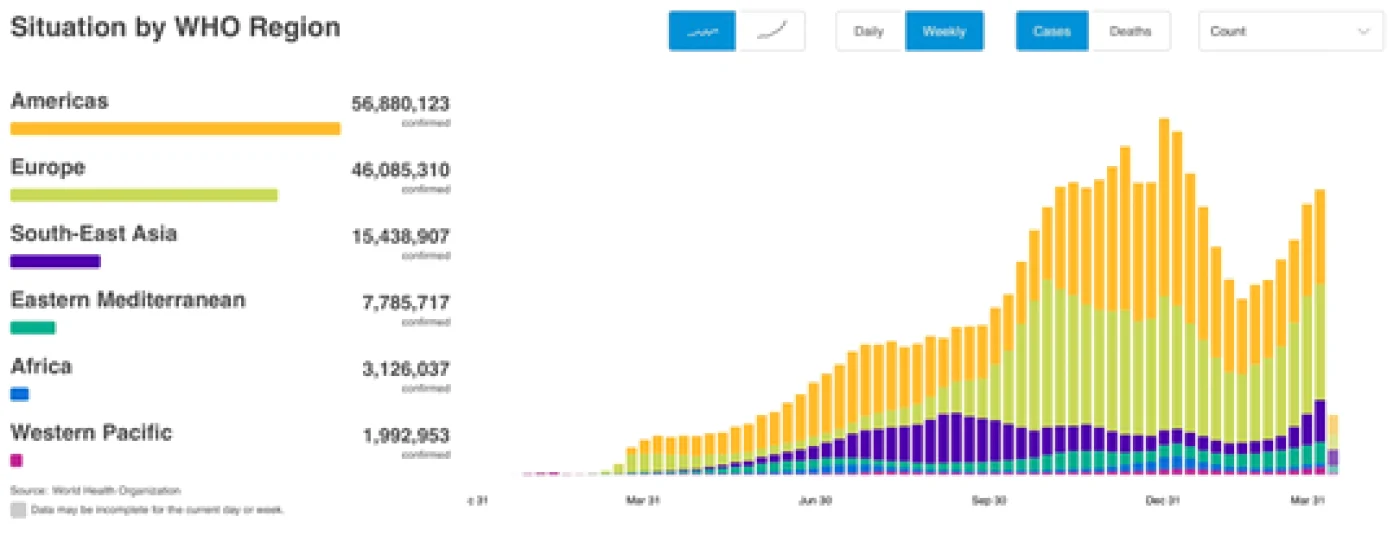Click the yellow Americas bar
The width and height of the screenshot is (1400, 542).
coord(175,128)
